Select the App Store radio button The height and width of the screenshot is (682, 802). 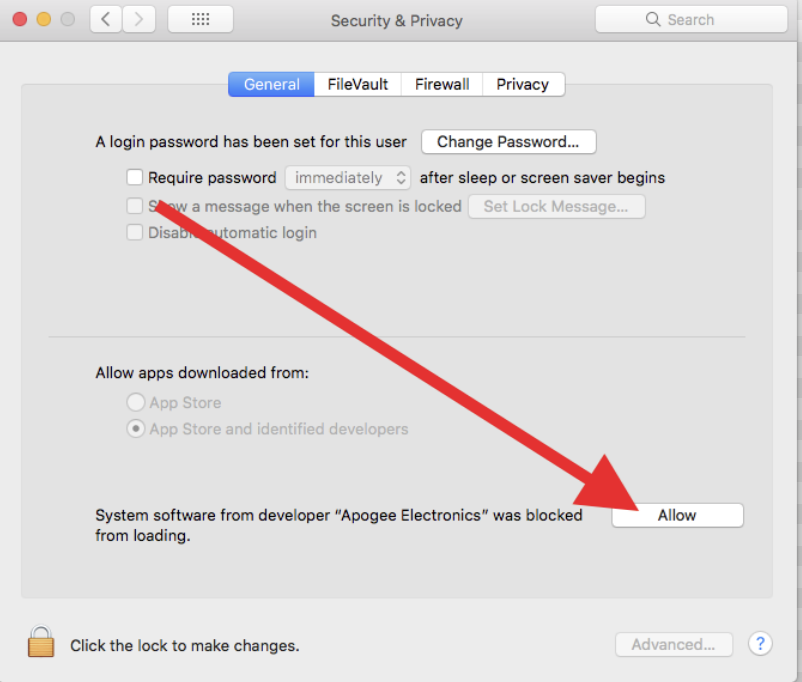coord(135,402)
